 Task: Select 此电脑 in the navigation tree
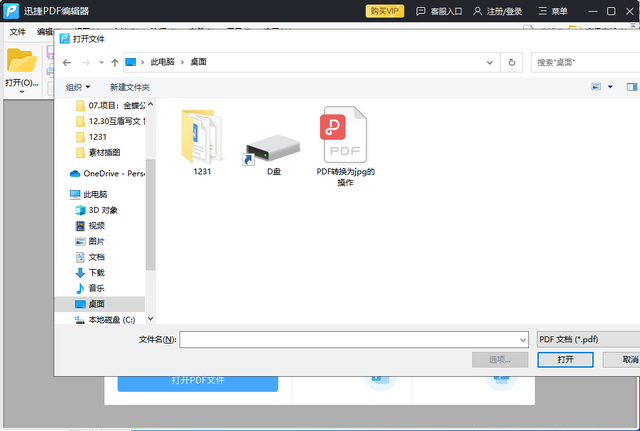click(x=89, y=194)
